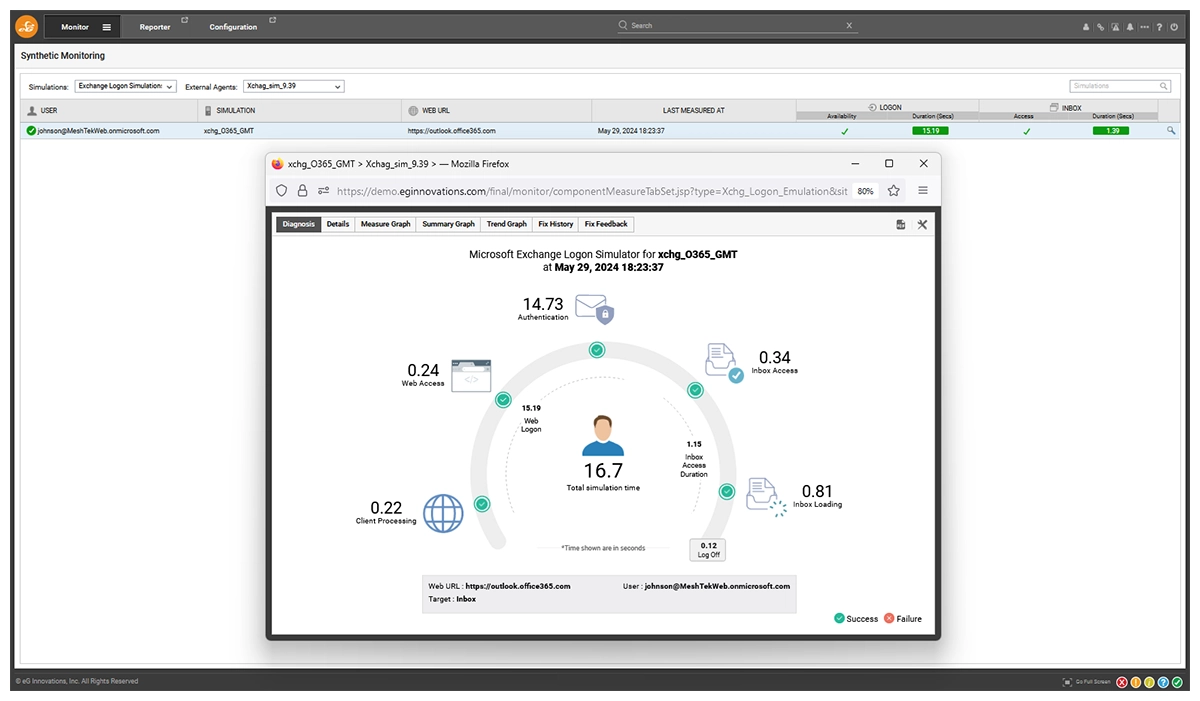This screenshot has height=701, width=1200.
Task: Click the top Search field
Action: 735,25
